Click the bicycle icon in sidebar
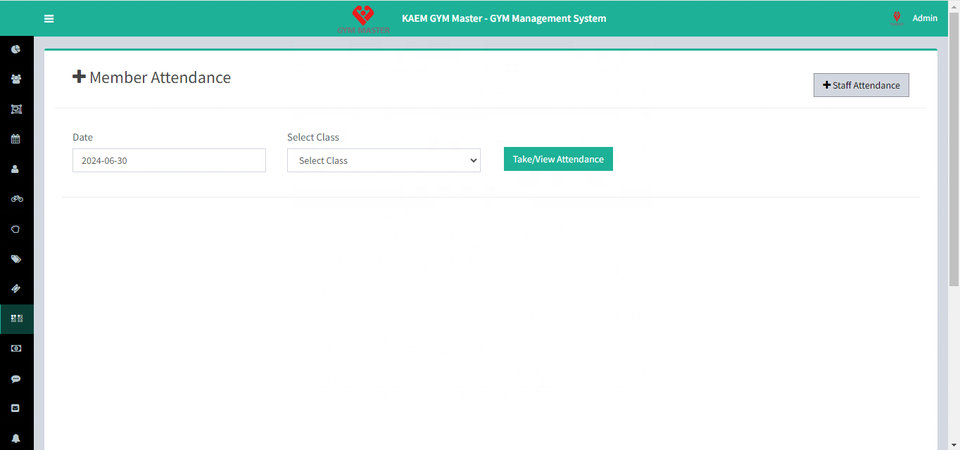Viewport: 960px width, 450px height. tap(16, 199)
